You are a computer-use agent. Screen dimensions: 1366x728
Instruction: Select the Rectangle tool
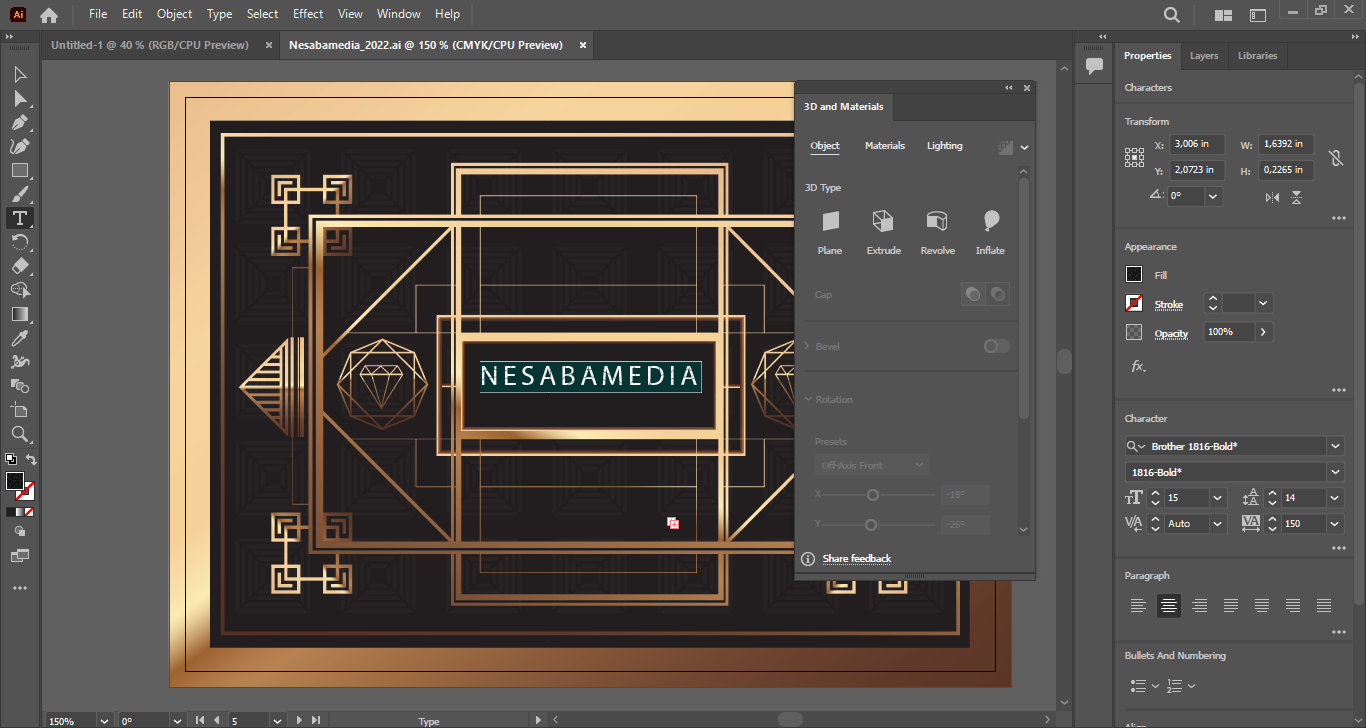point(19,170)
